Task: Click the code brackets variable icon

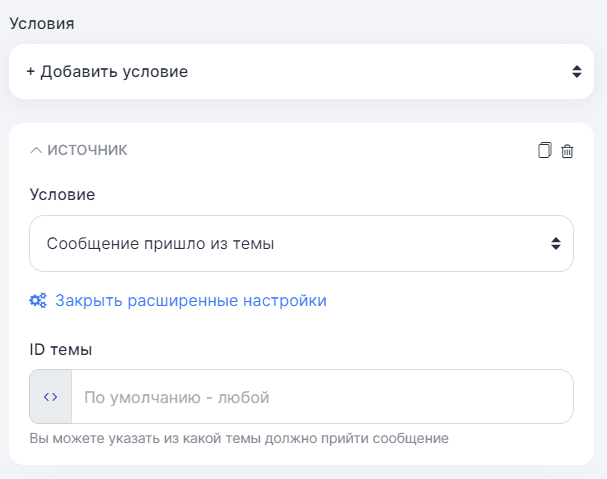Action: (51, 397)
